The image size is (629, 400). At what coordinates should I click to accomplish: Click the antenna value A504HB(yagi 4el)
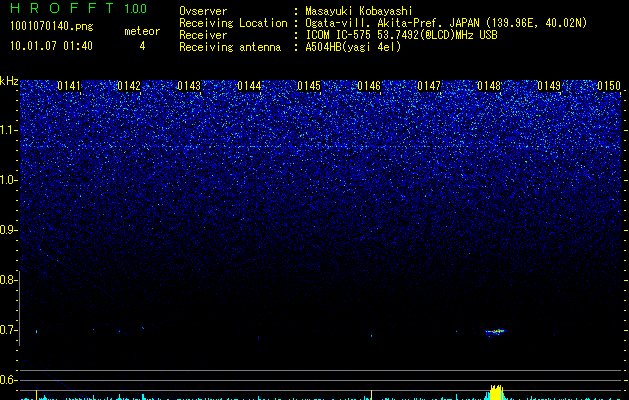(x=353, y=47)
